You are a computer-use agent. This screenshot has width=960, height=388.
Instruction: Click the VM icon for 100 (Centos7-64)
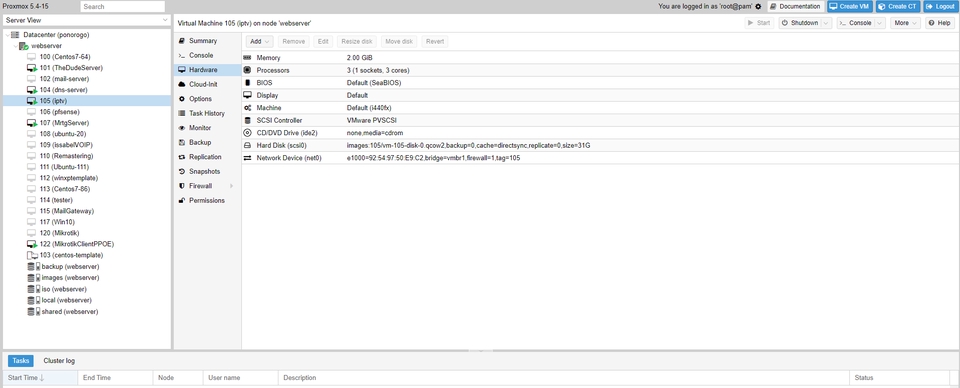pyautogui.click(x=32, y=57)
